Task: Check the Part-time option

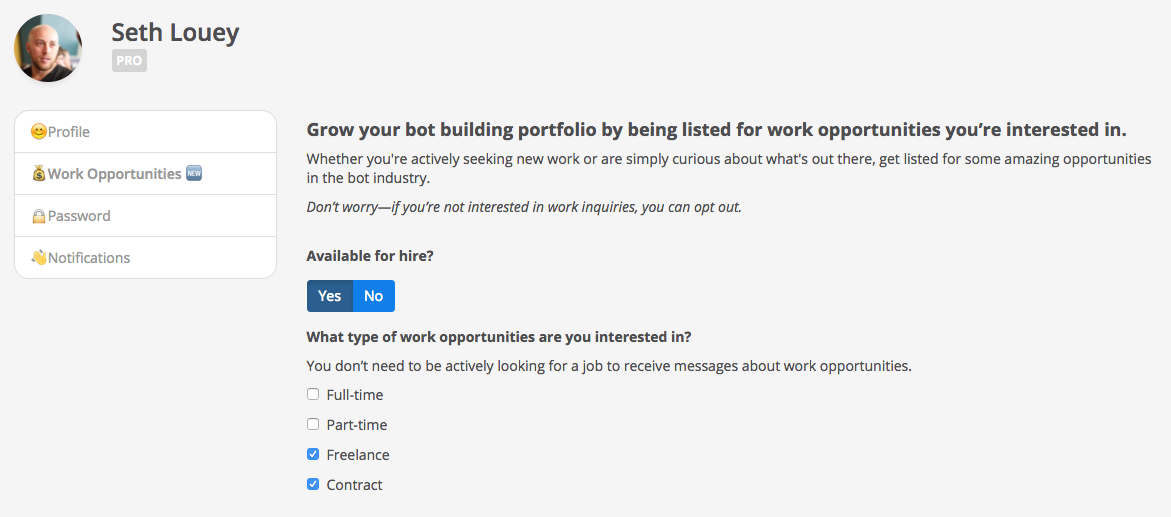Action: coord(313,424)
